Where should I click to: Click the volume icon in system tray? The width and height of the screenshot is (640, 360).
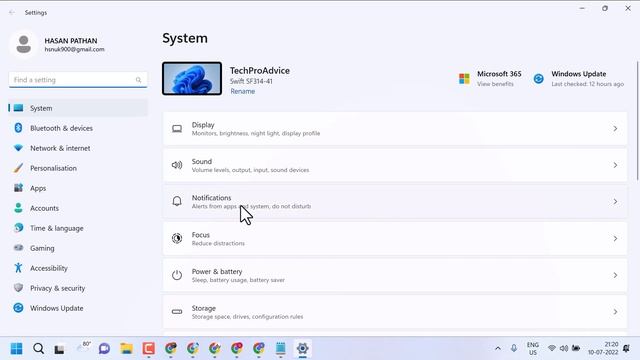coord(564,349)
